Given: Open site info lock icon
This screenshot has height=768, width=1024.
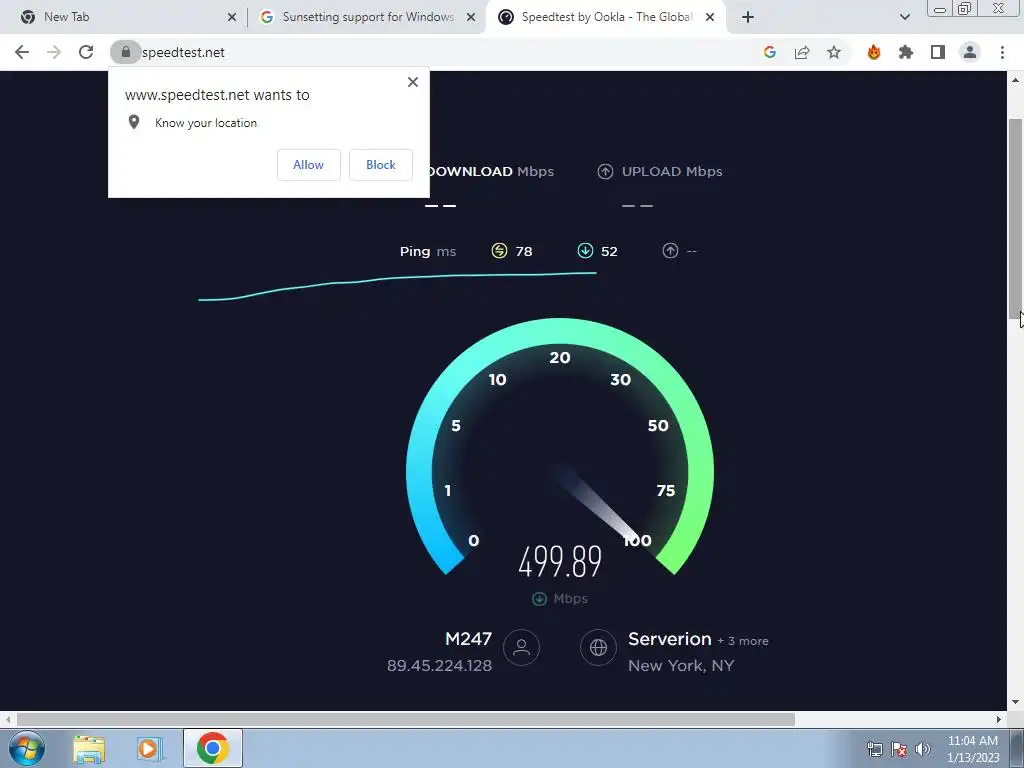Looking at the screenshot, I should point(125,52).
